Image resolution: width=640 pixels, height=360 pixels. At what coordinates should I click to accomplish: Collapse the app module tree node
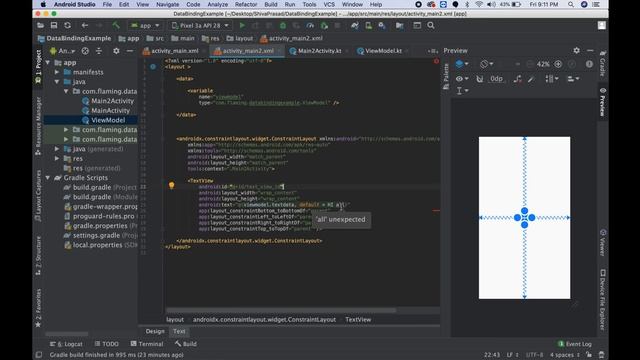coord(48,62)
